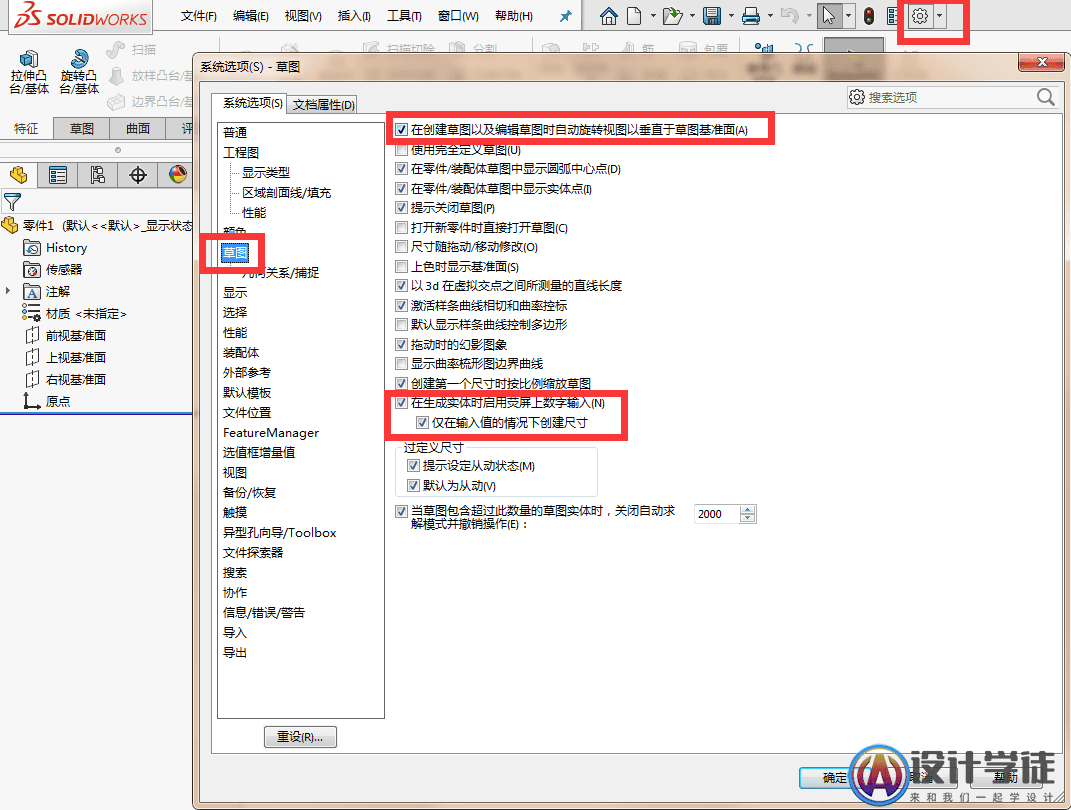This screenshot has height=810, width=1071.
Task: Expand the 注解 annotations tree node arrow
Action: point(8,291)
